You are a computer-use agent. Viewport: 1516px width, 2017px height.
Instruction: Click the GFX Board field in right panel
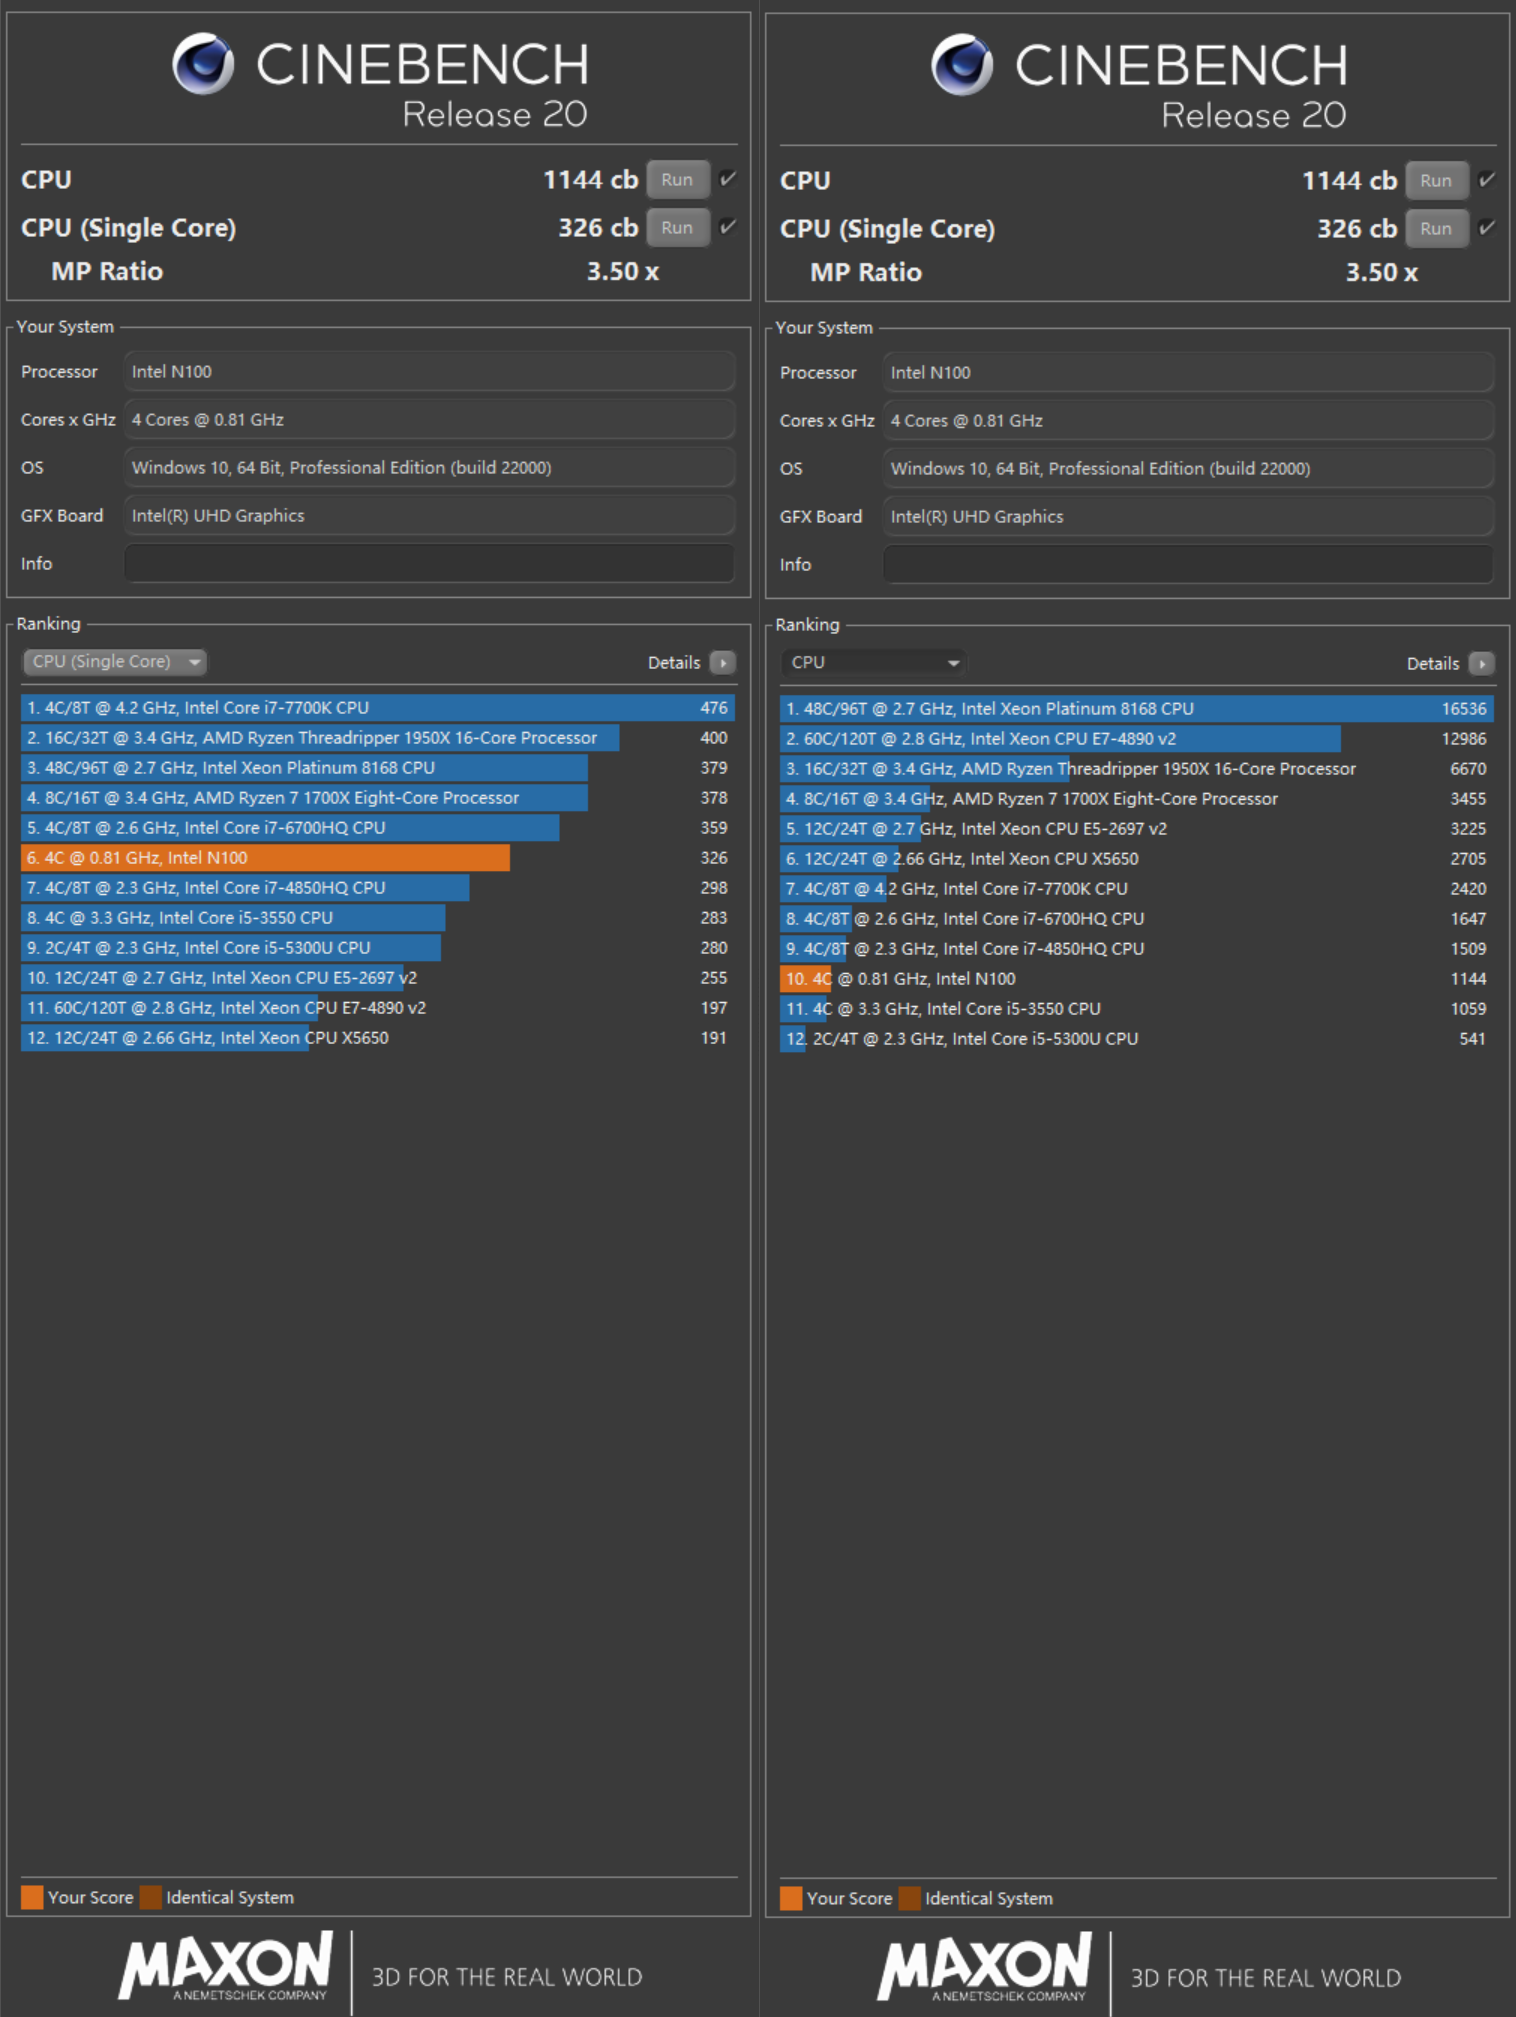point(1188,517)
